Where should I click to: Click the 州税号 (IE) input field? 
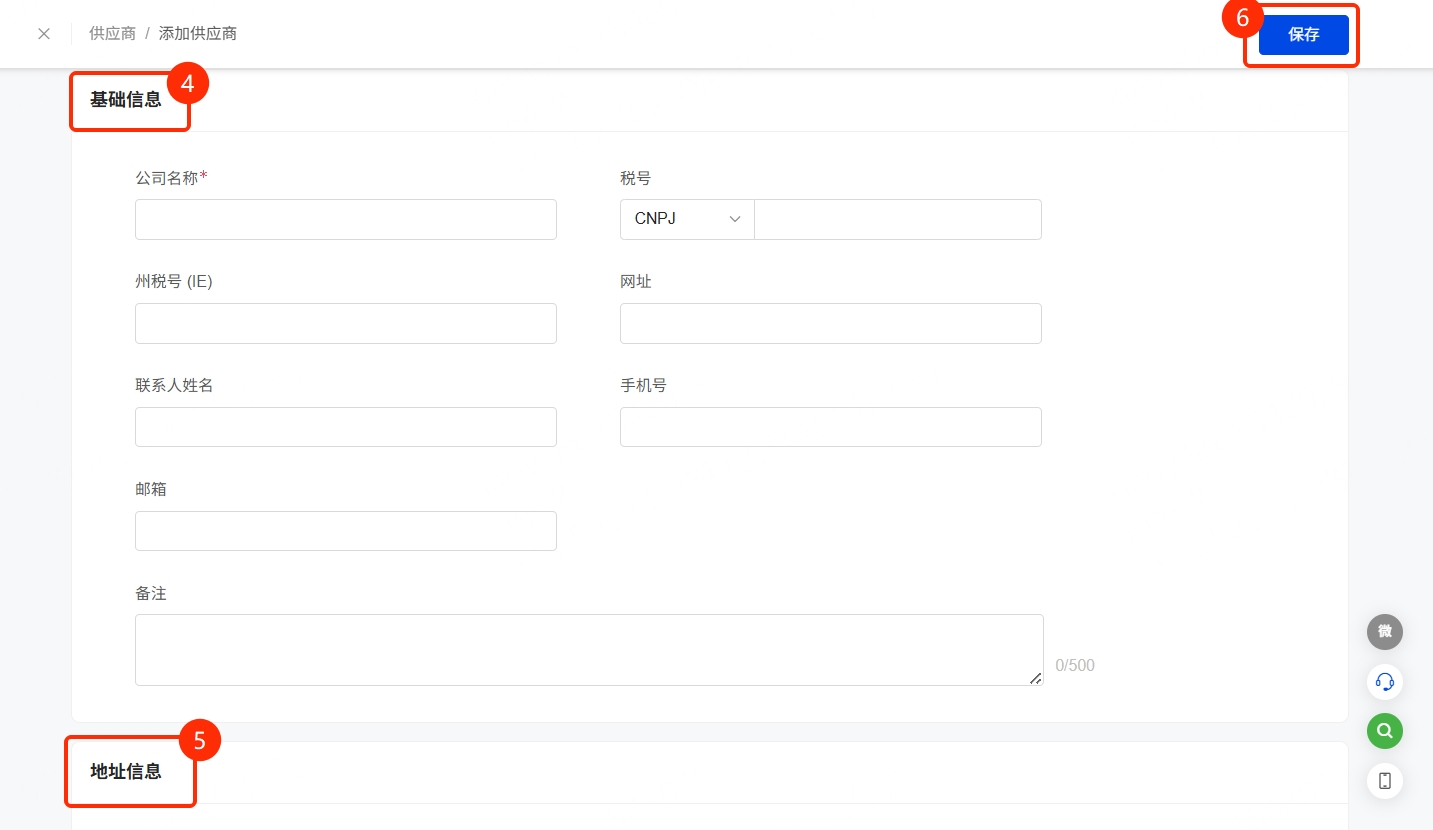point(346,324)
